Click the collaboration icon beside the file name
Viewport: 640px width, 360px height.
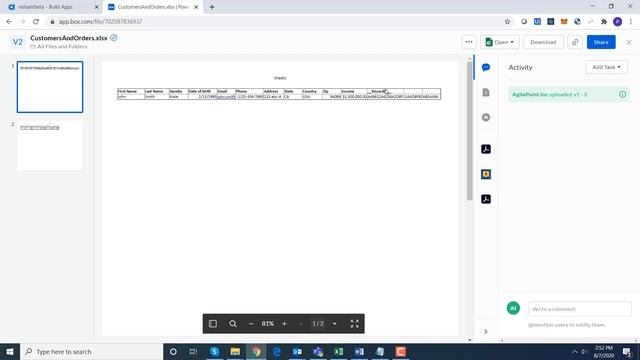114,38
